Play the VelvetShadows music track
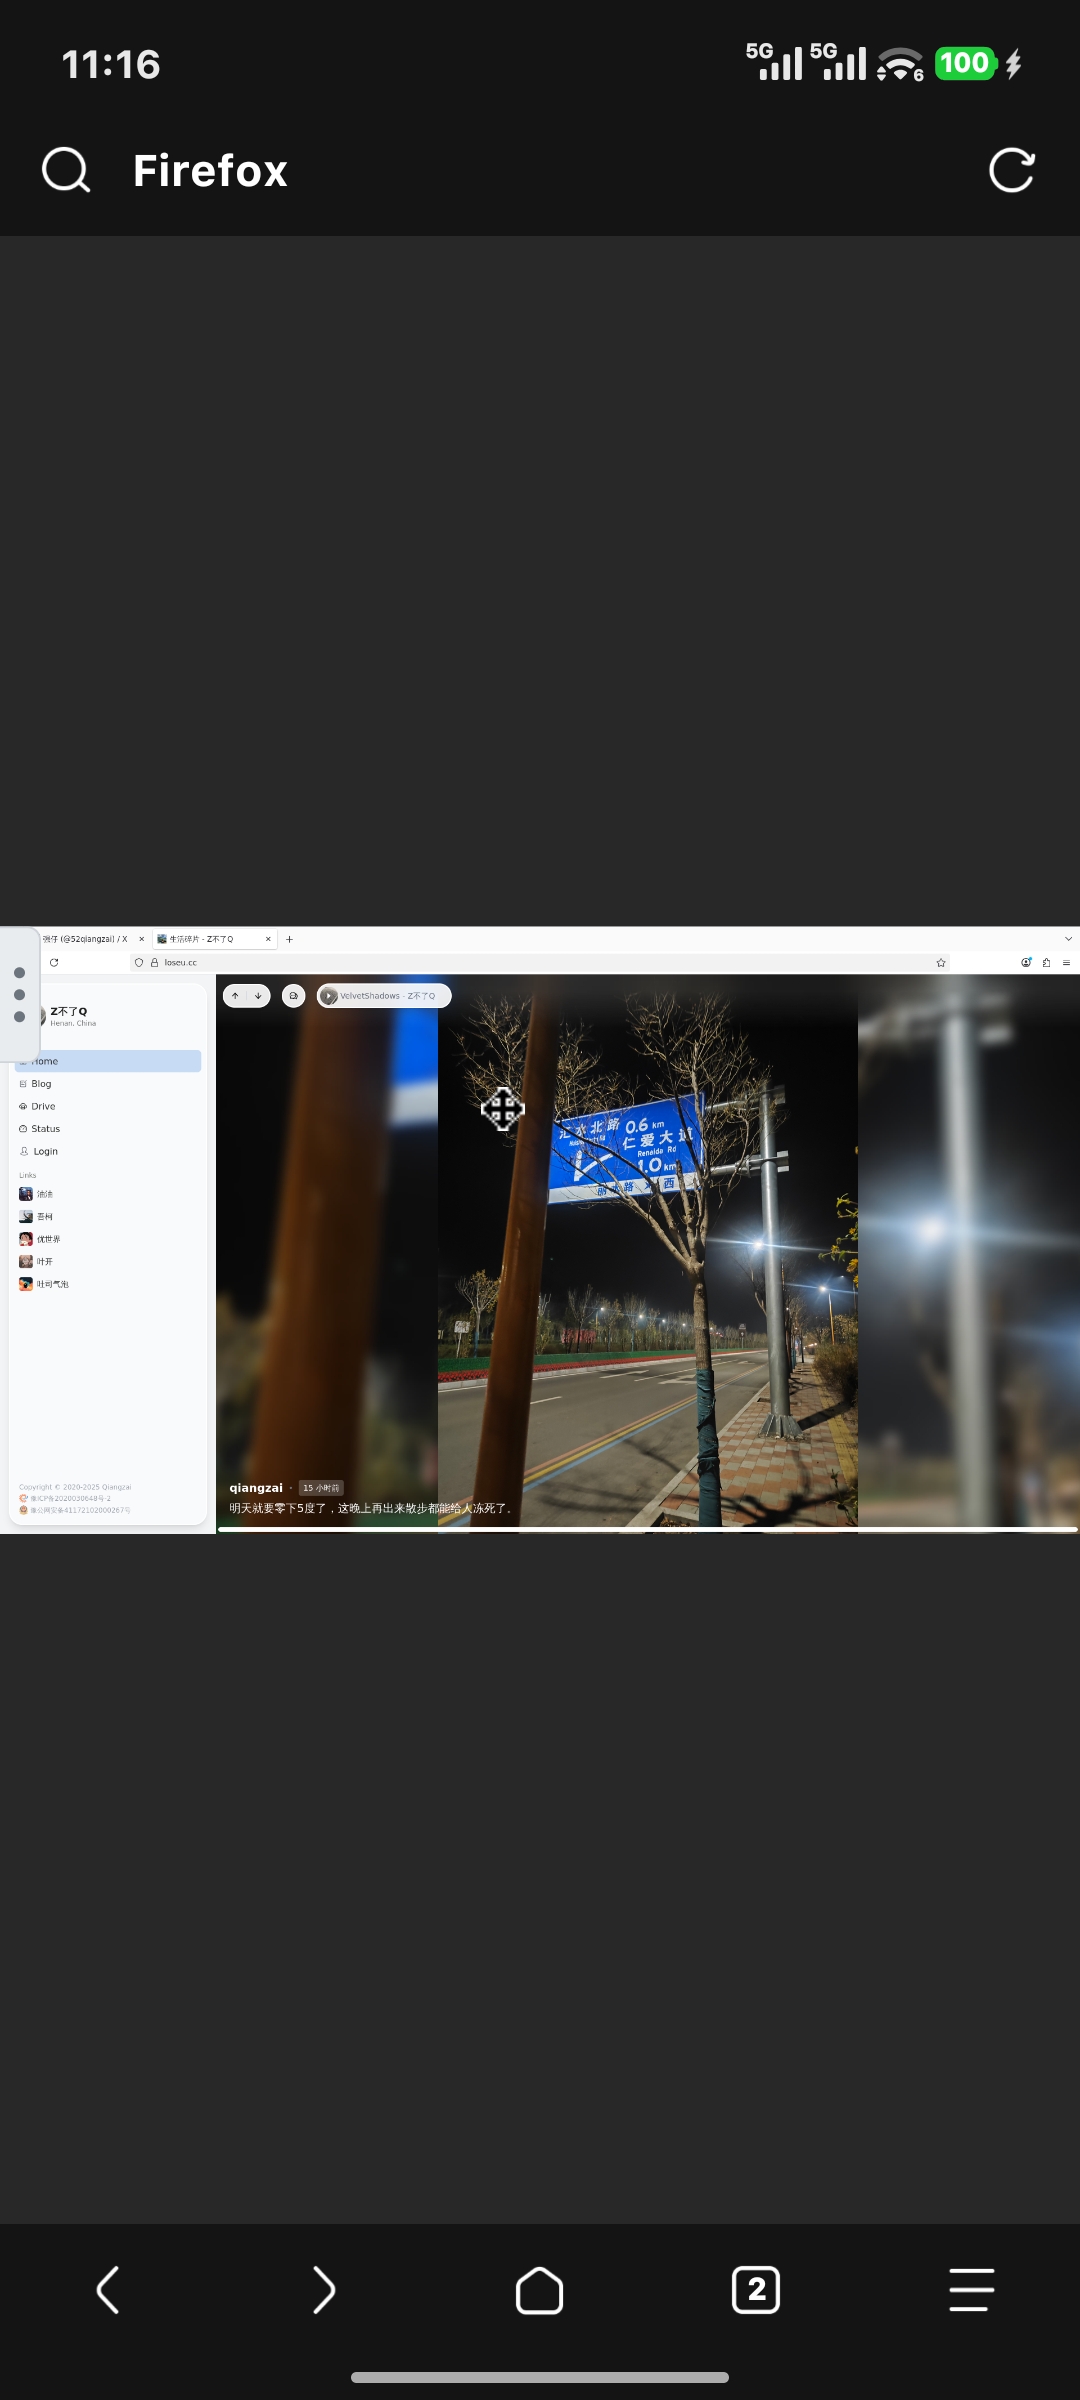 point(329,996)
